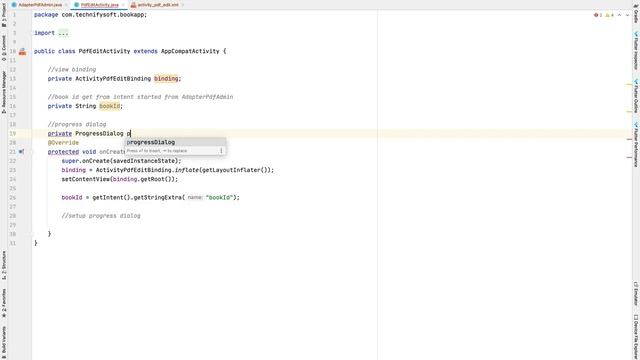Open the Flutter Inspector tool window

636,51
